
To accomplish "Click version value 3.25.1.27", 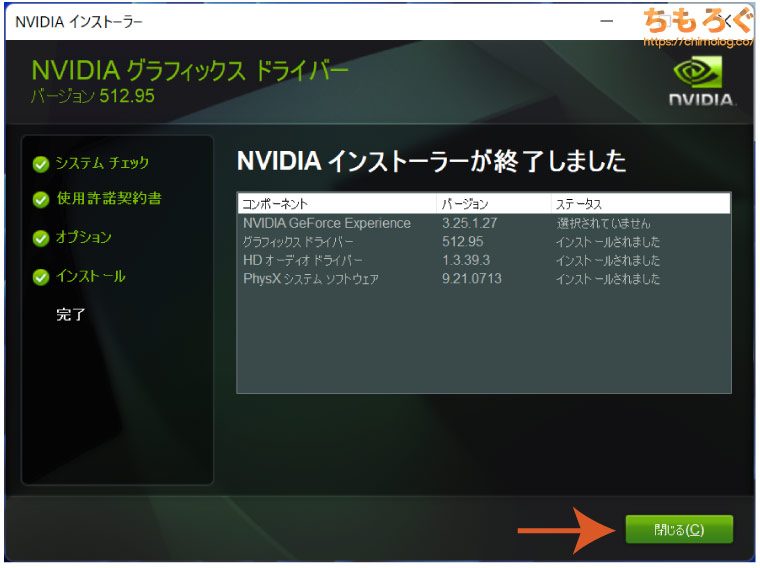I will coord(469,223).
